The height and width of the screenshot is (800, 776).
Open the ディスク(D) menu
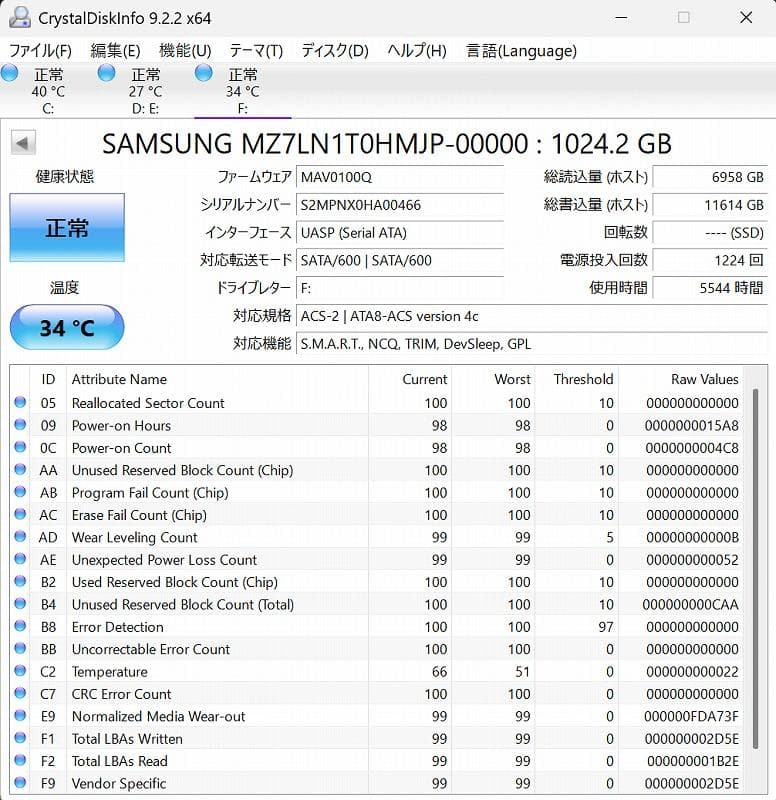[335, 51]
